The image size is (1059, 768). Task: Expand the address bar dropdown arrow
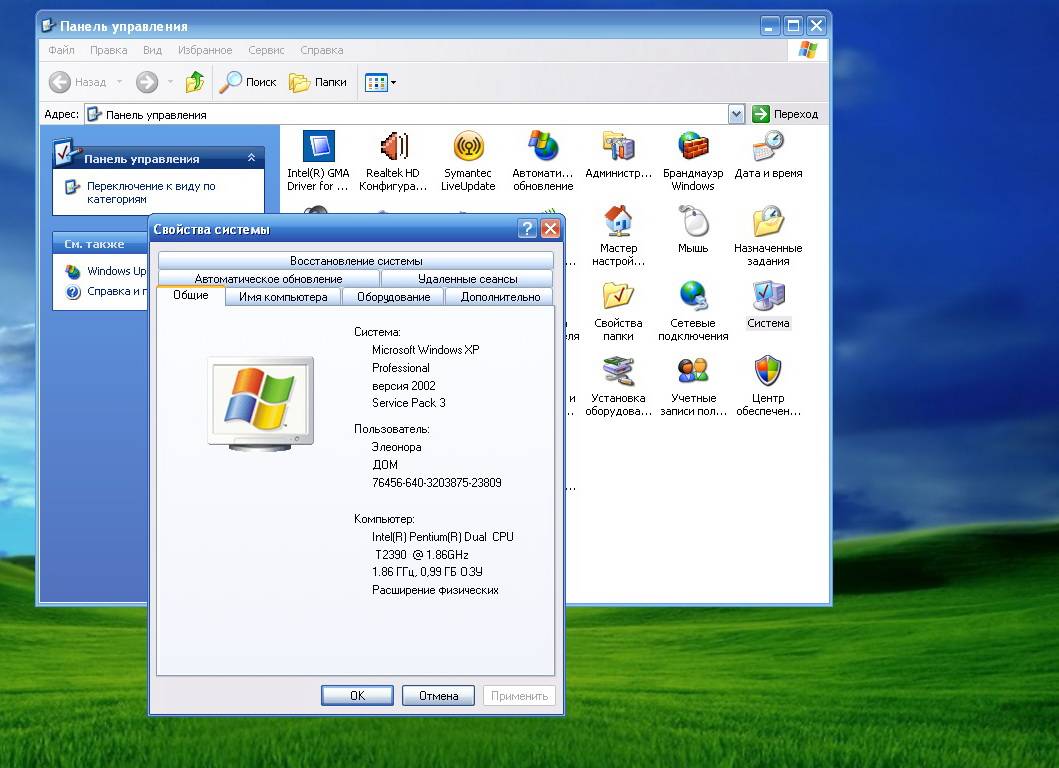point(736,114)
